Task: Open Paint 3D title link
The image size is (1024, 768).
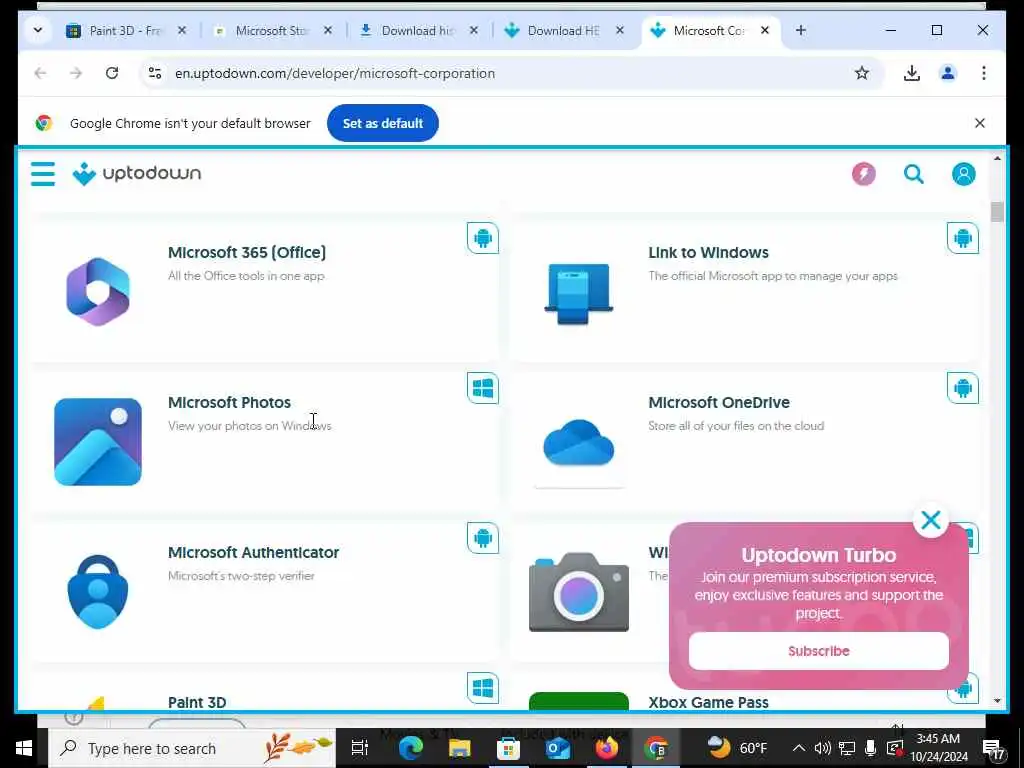Action: point(197,703)
